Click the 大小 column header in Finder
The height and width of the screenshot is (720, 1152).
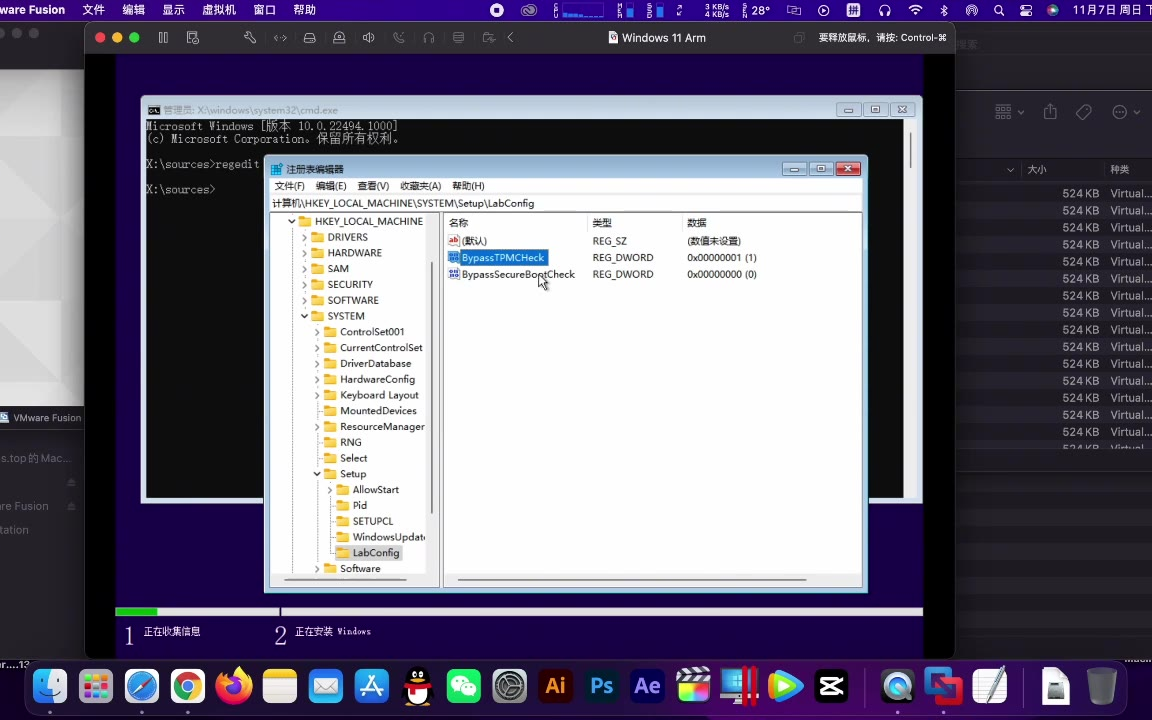[x=1037, y=170]
